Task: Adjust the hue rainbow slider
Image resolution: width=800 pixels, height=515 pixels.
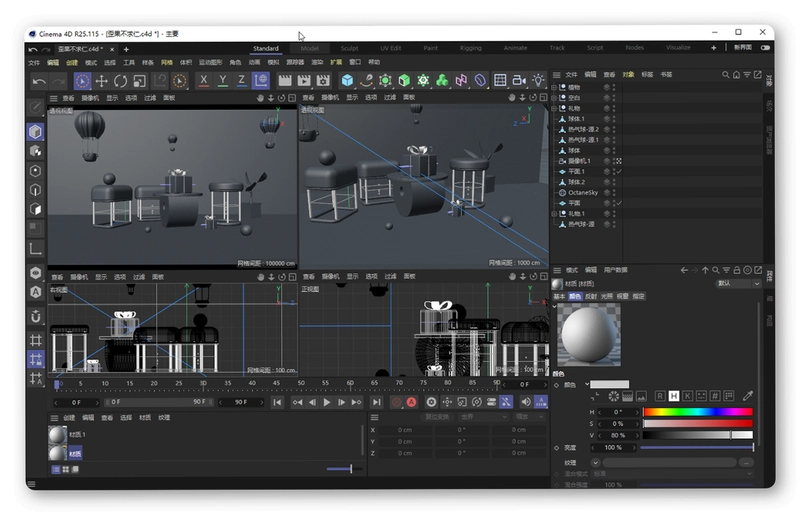Action: click(x=697, y=411)
